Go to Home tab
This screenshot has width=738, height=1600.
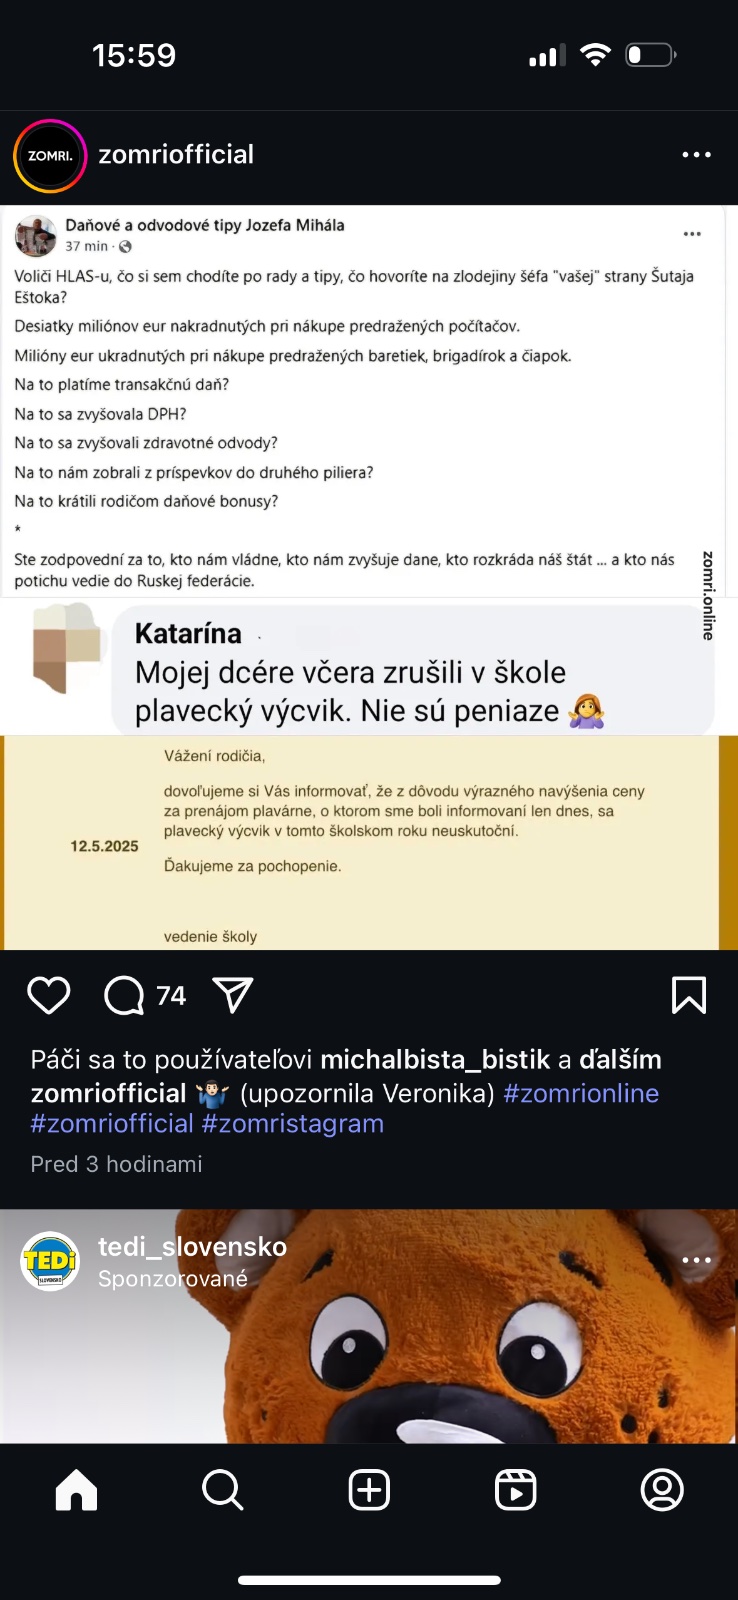tap(76, 1490)
